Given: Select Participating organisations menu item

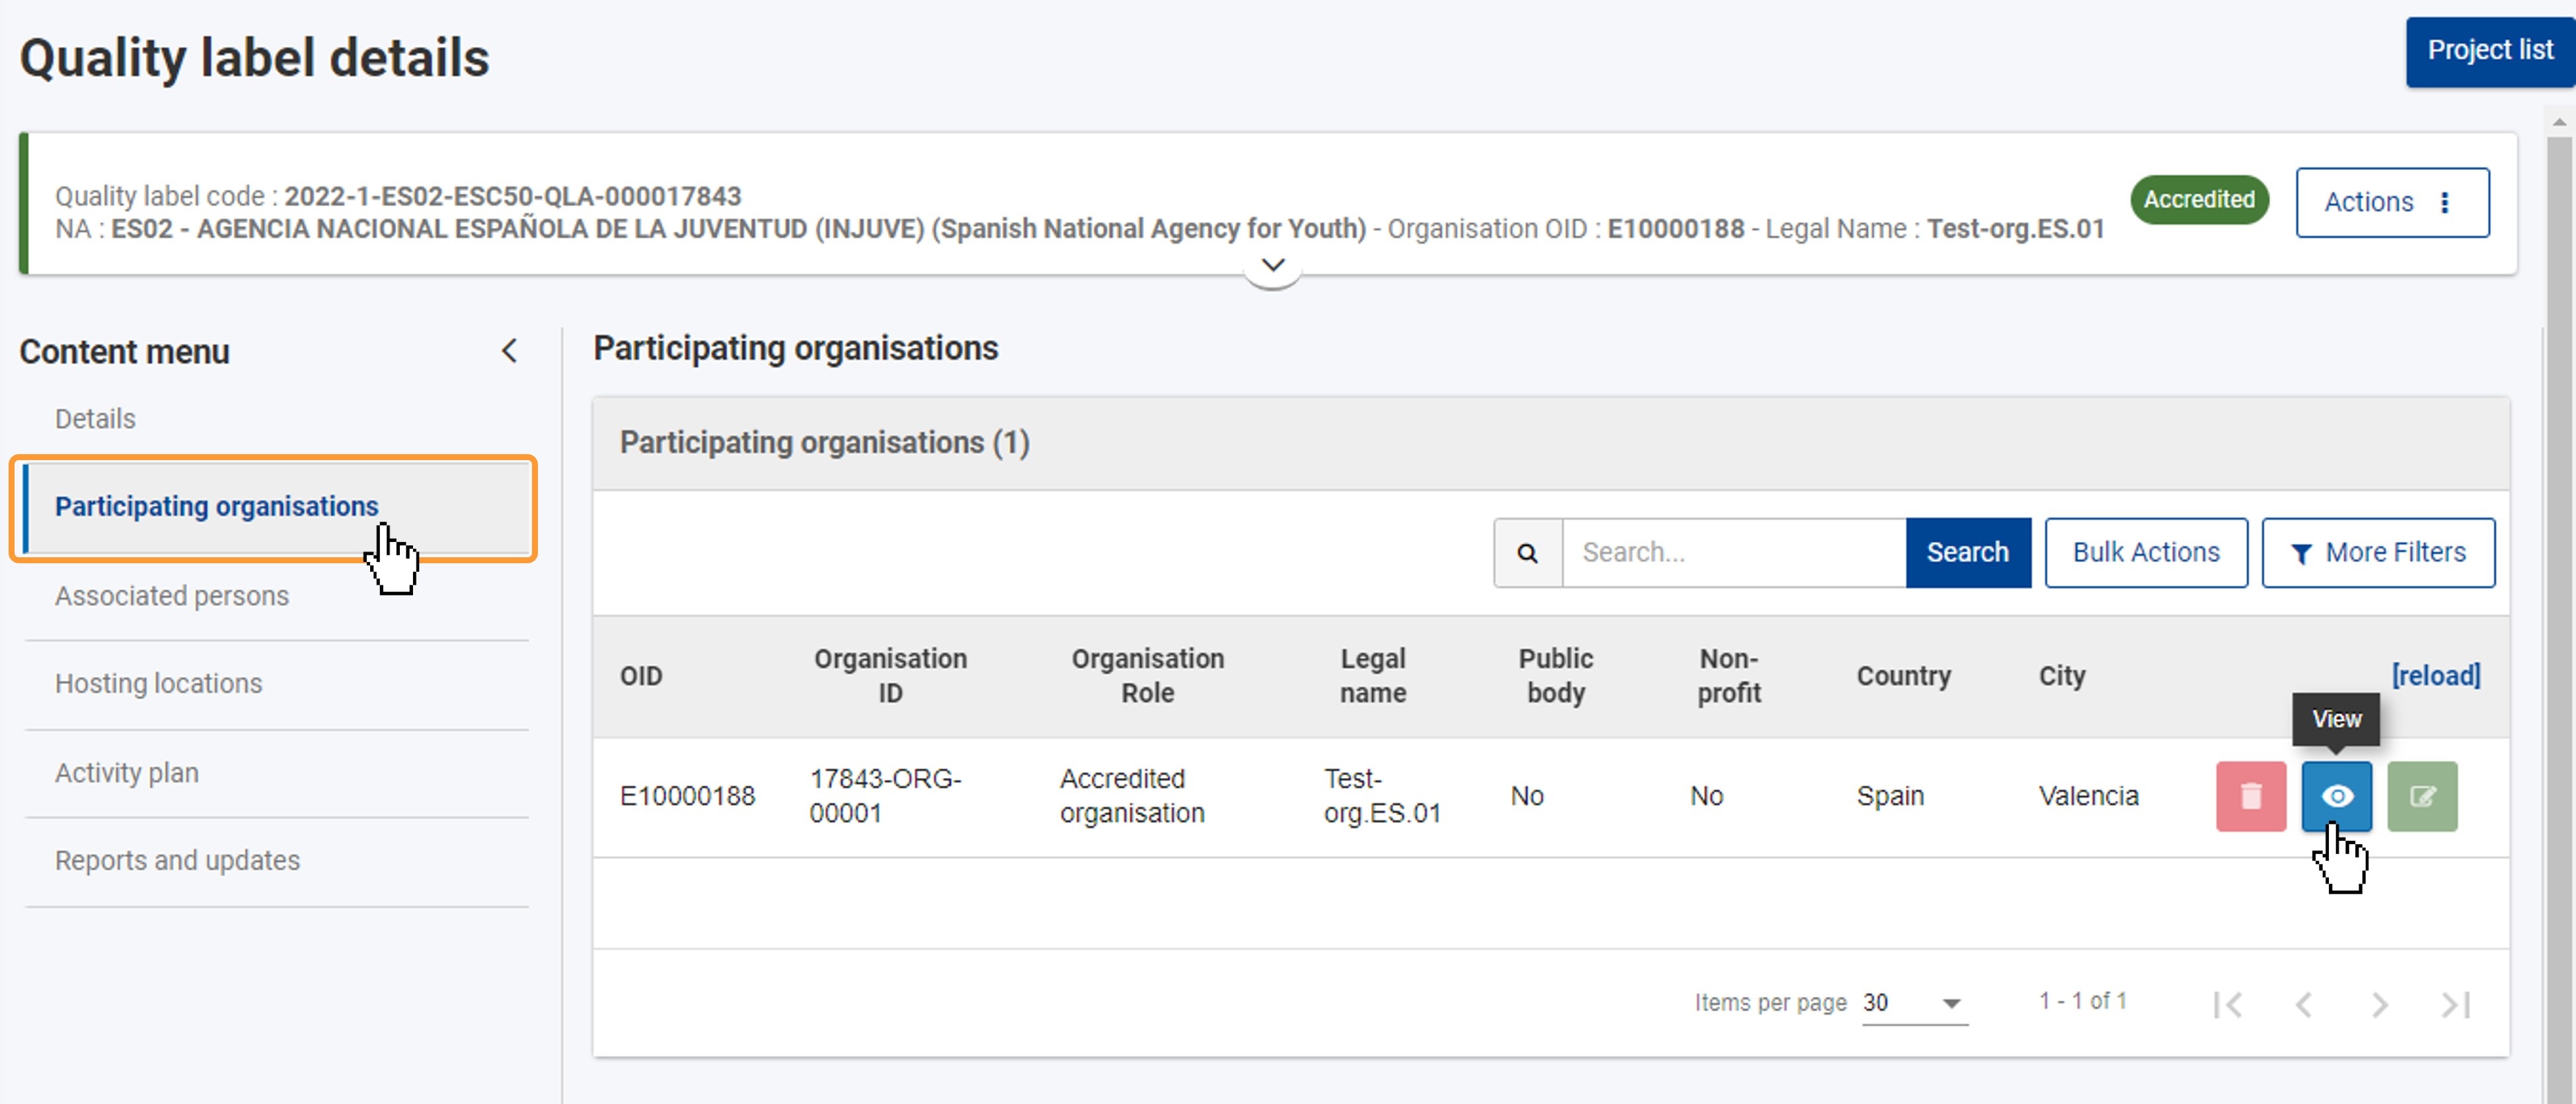Looking at the screenshot, I should tap(277, 507).
